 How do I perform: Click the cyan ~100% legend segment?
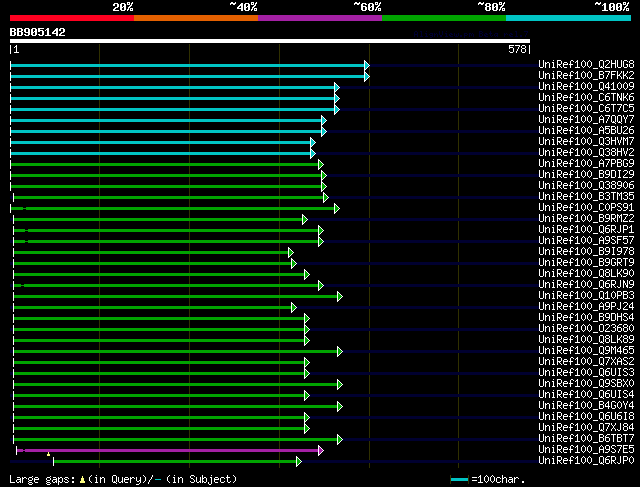[569, 18]
